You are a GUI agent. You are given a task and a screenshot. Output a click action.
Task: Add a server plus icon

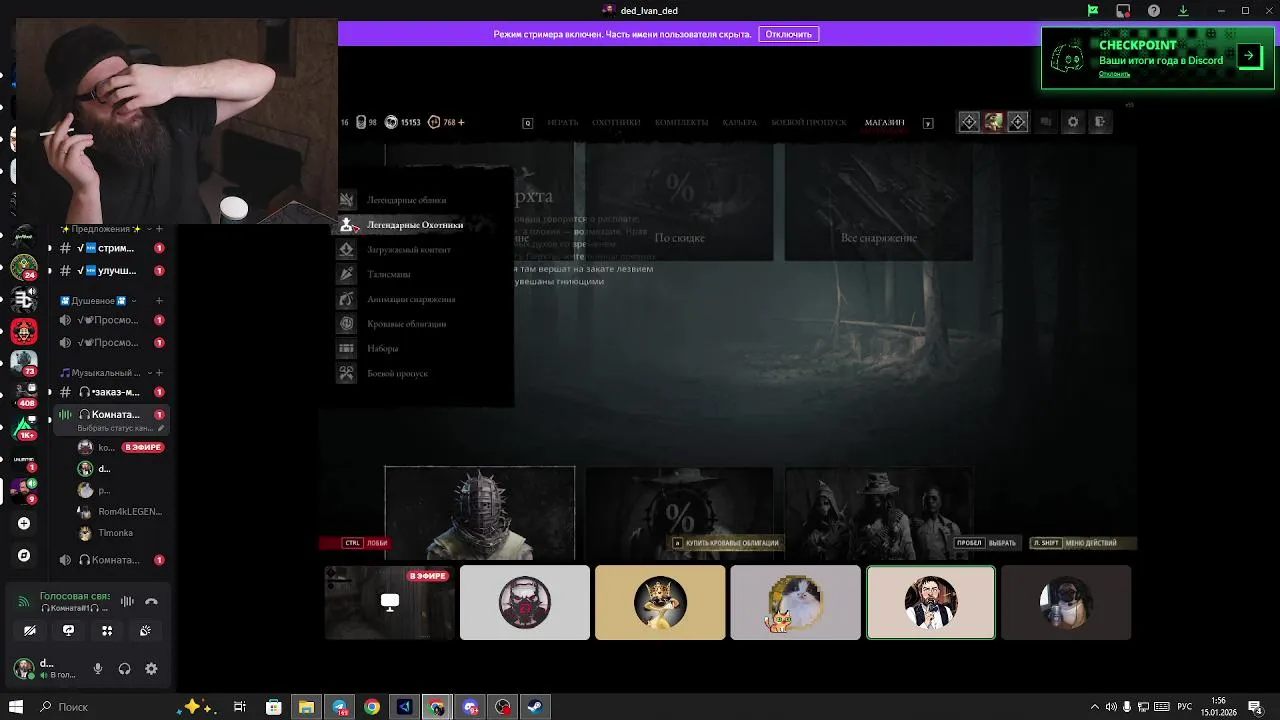coord(24,523)
